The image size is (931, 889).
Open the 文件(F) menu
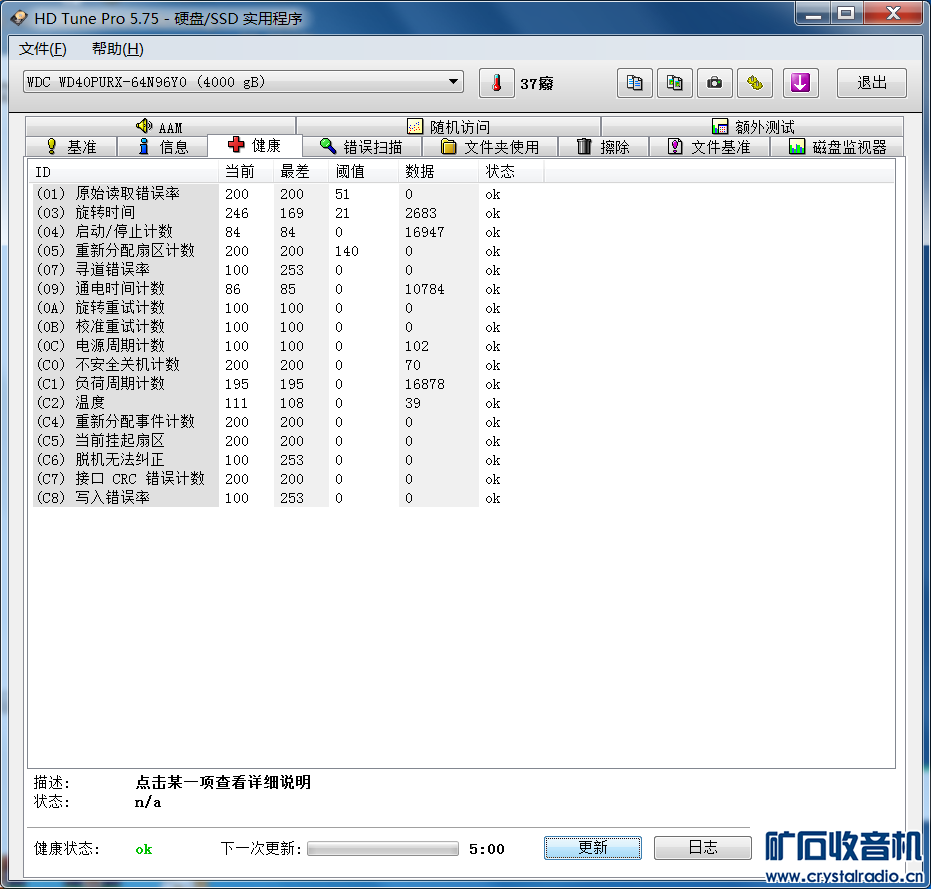click(43, 49)
